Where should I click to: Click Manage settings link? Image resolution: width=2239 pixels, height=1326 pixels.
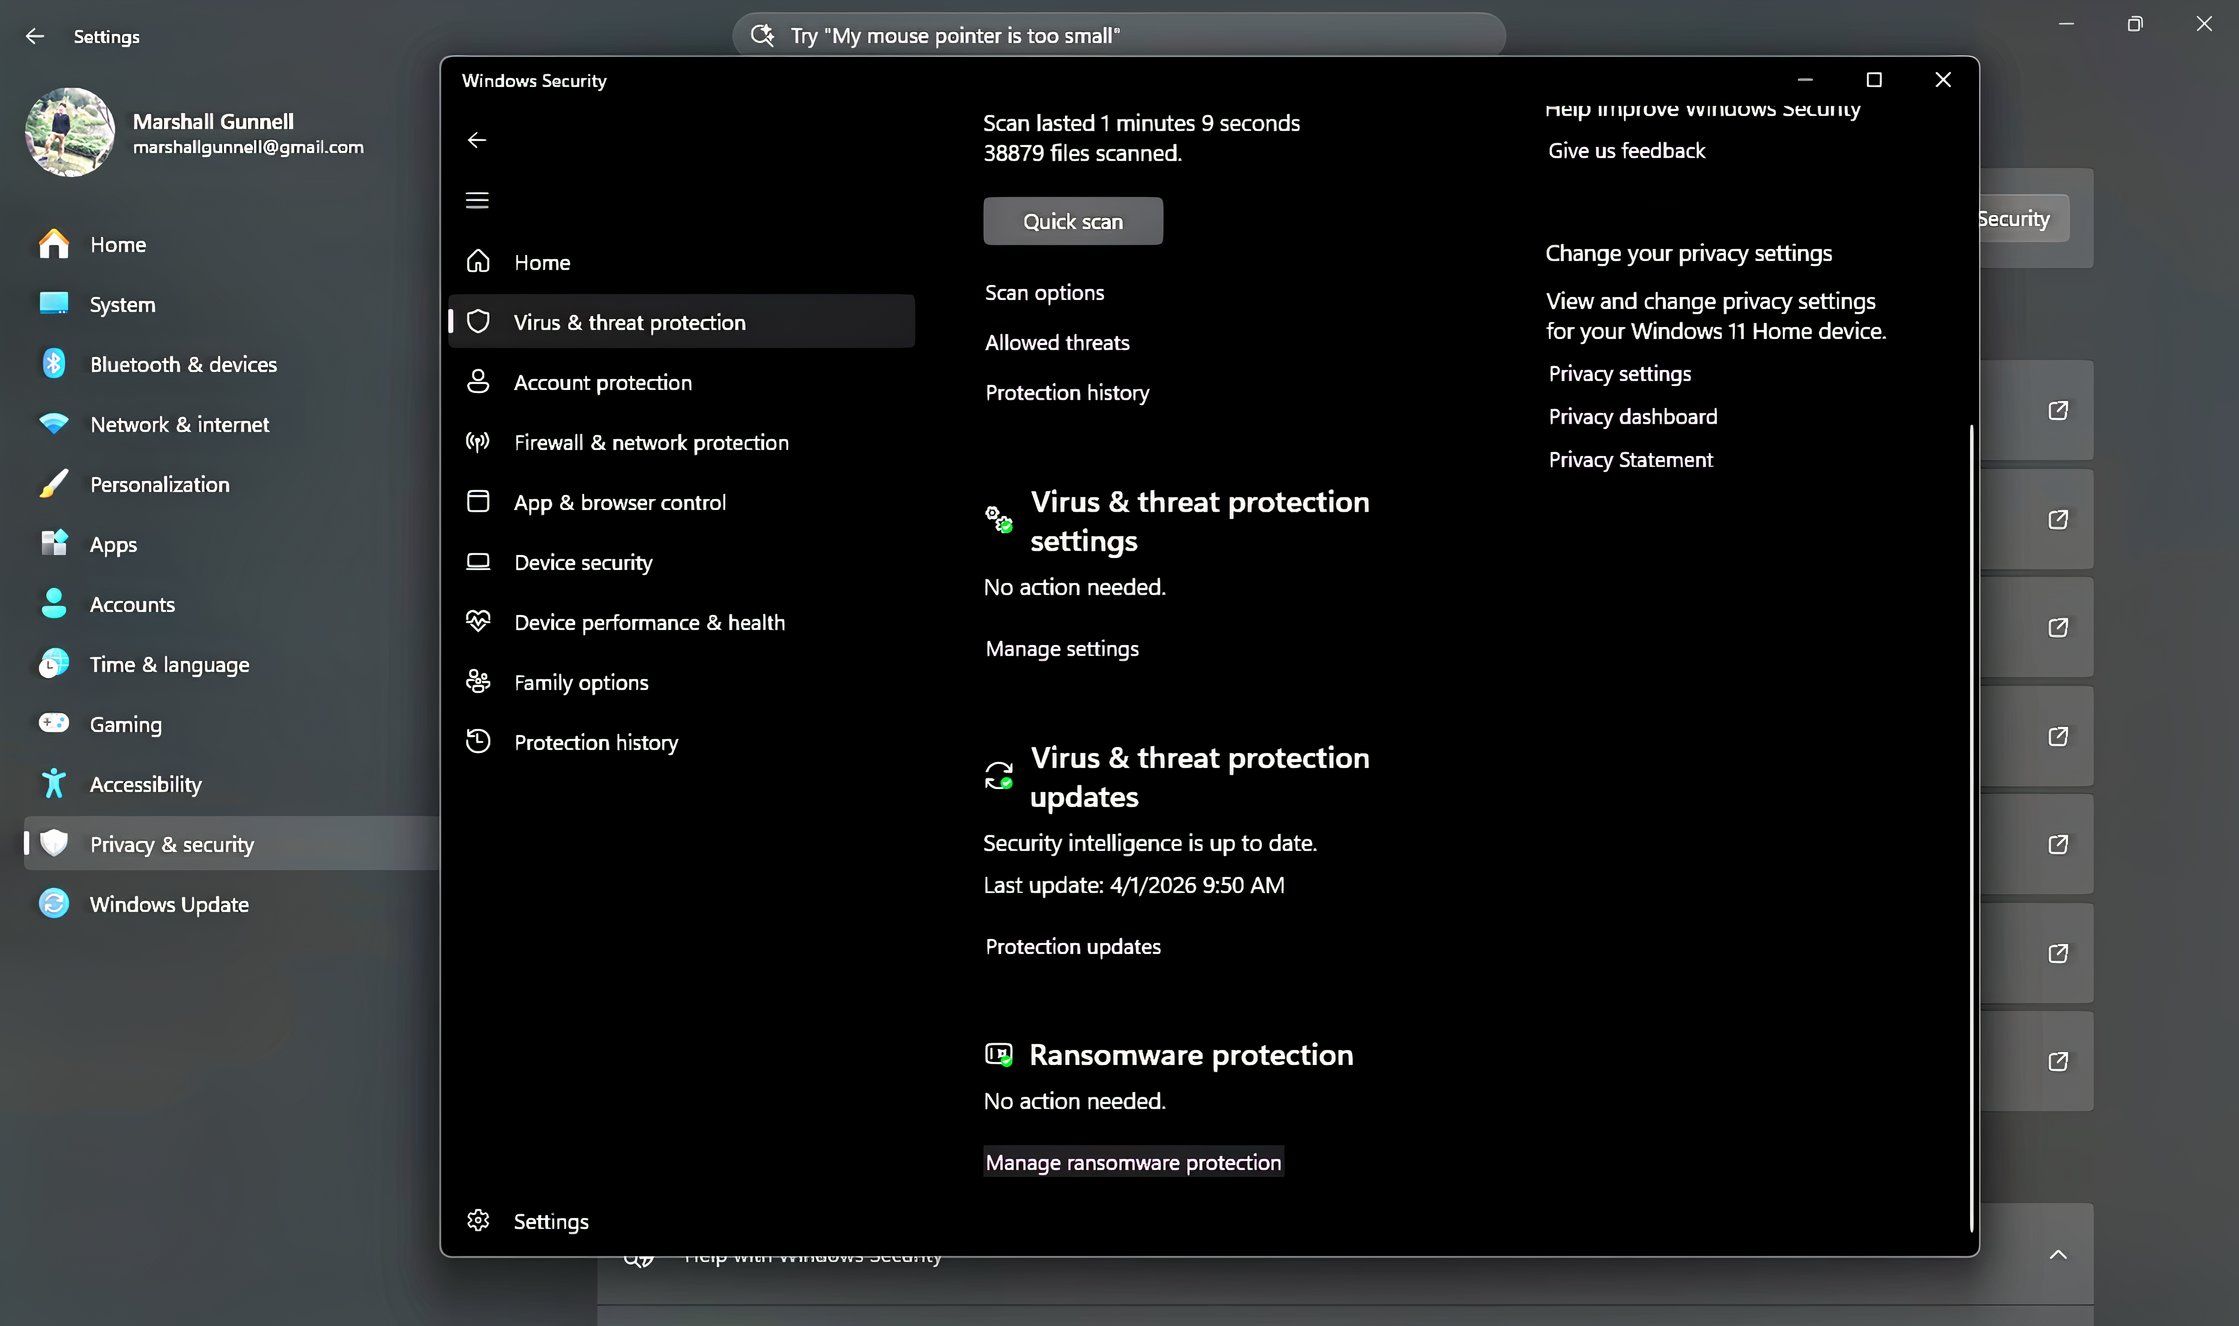click(1062, 649)
